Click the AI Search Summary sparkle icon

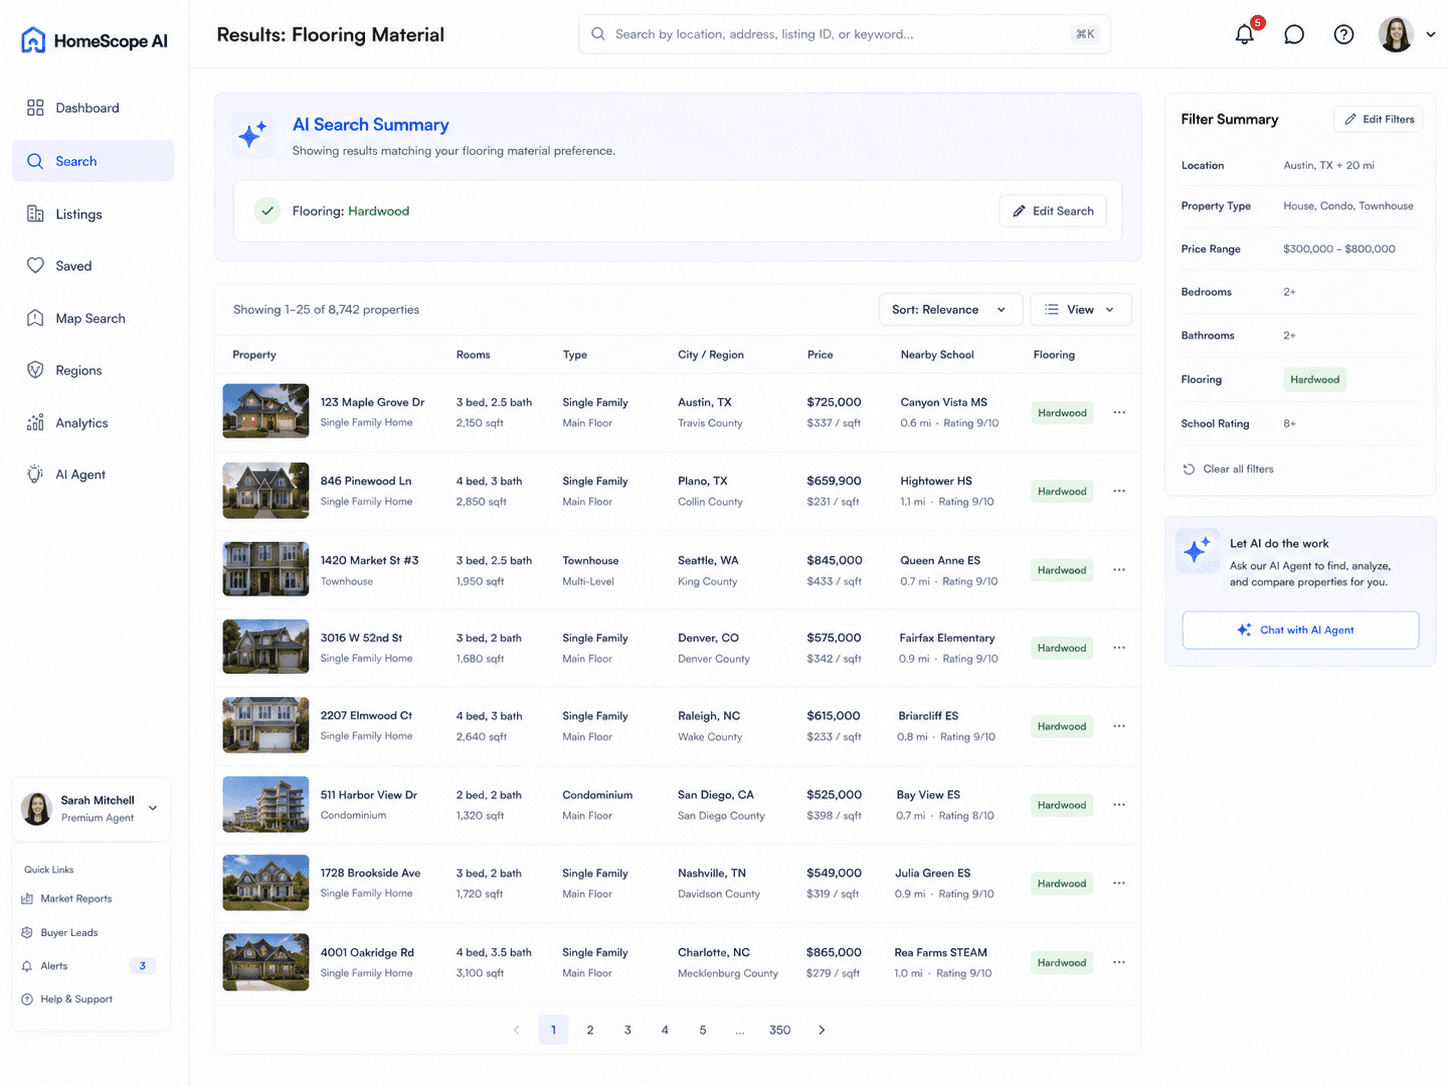pos(253,134)
